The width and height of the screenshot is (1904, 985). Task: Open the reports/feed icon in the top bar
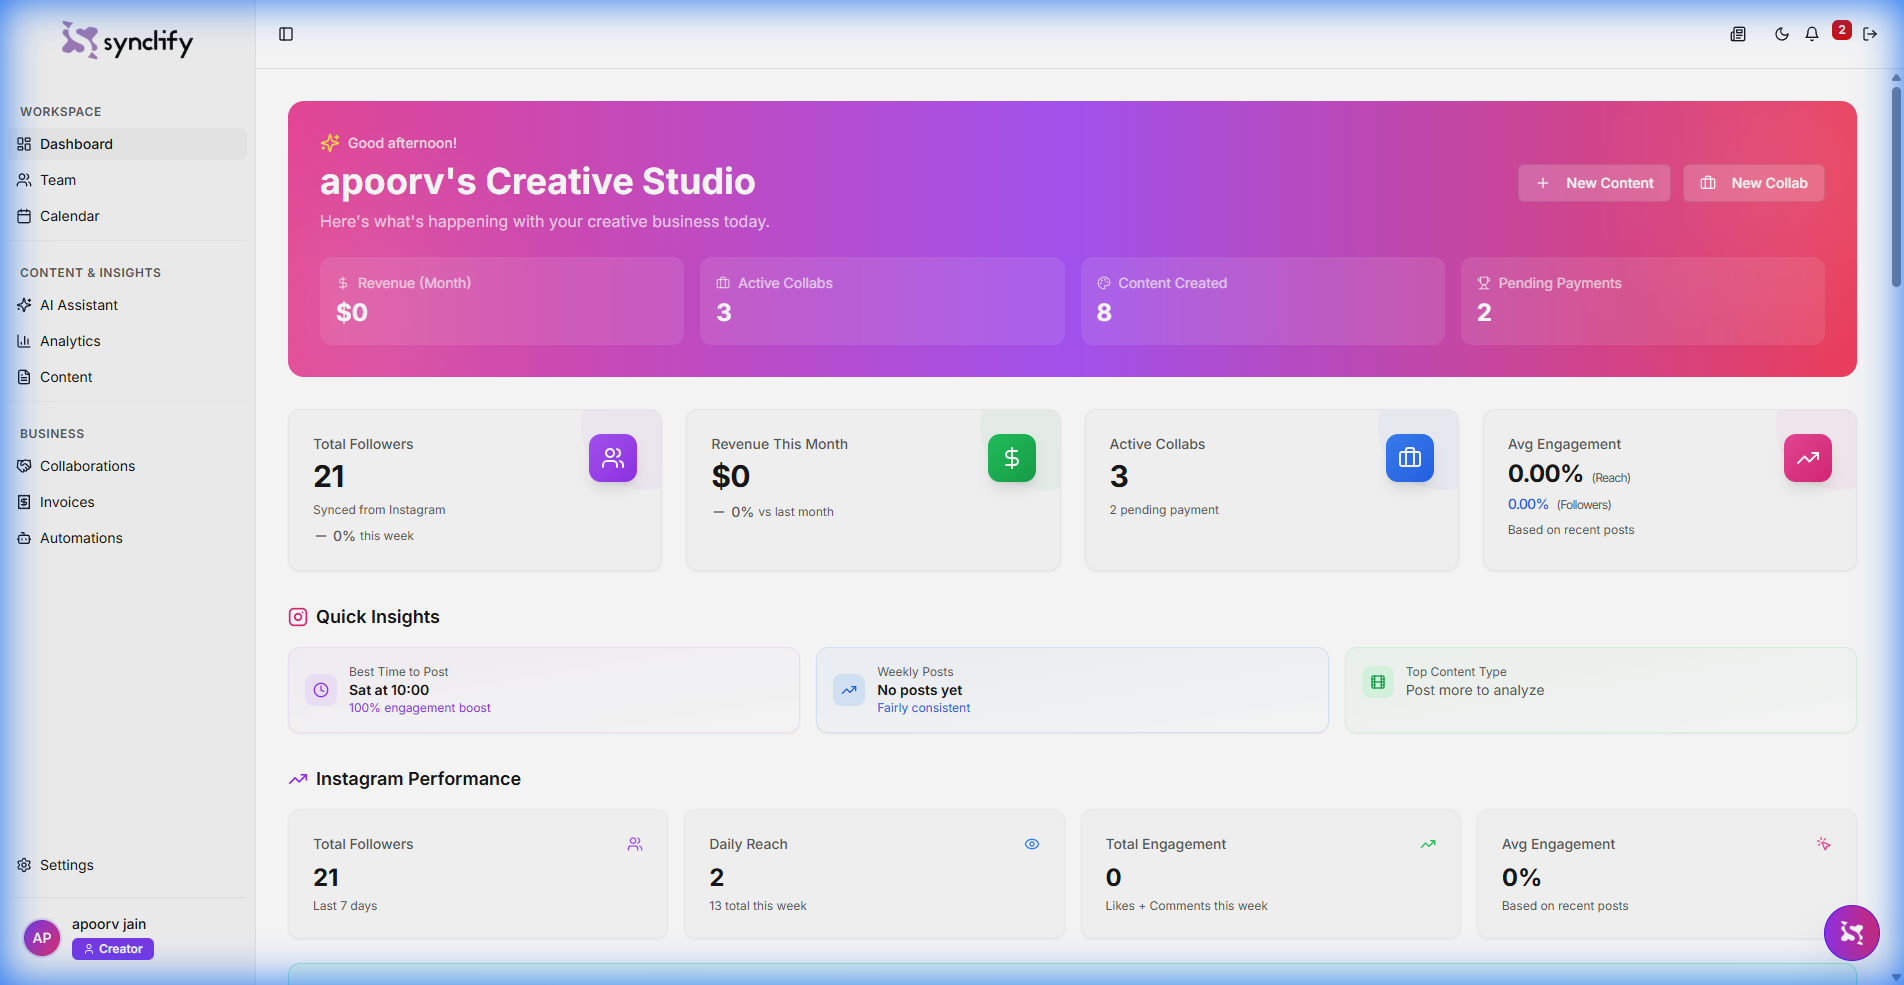click(1737, 33)
